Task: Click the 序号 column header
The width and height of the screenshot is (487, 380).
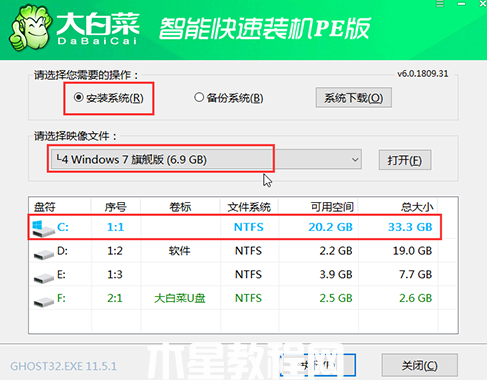Action: click(115, 207)
